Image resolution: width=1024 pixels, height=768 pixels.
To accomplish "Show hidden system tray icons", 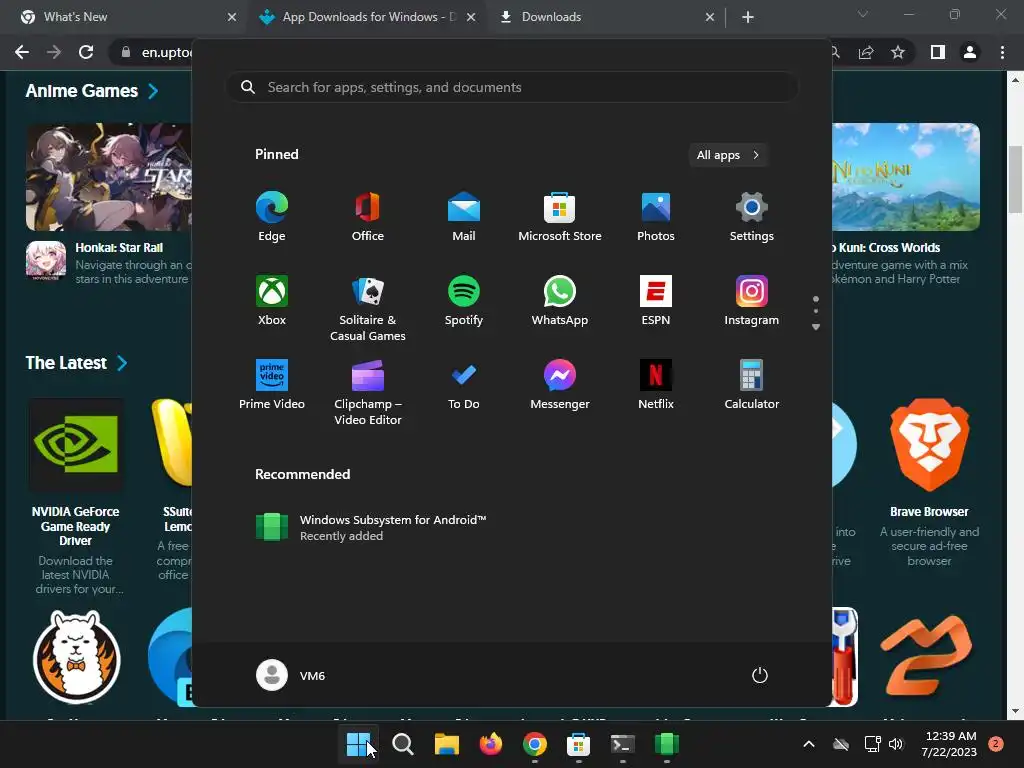I will pyautogui.click(x=808, y=744).
